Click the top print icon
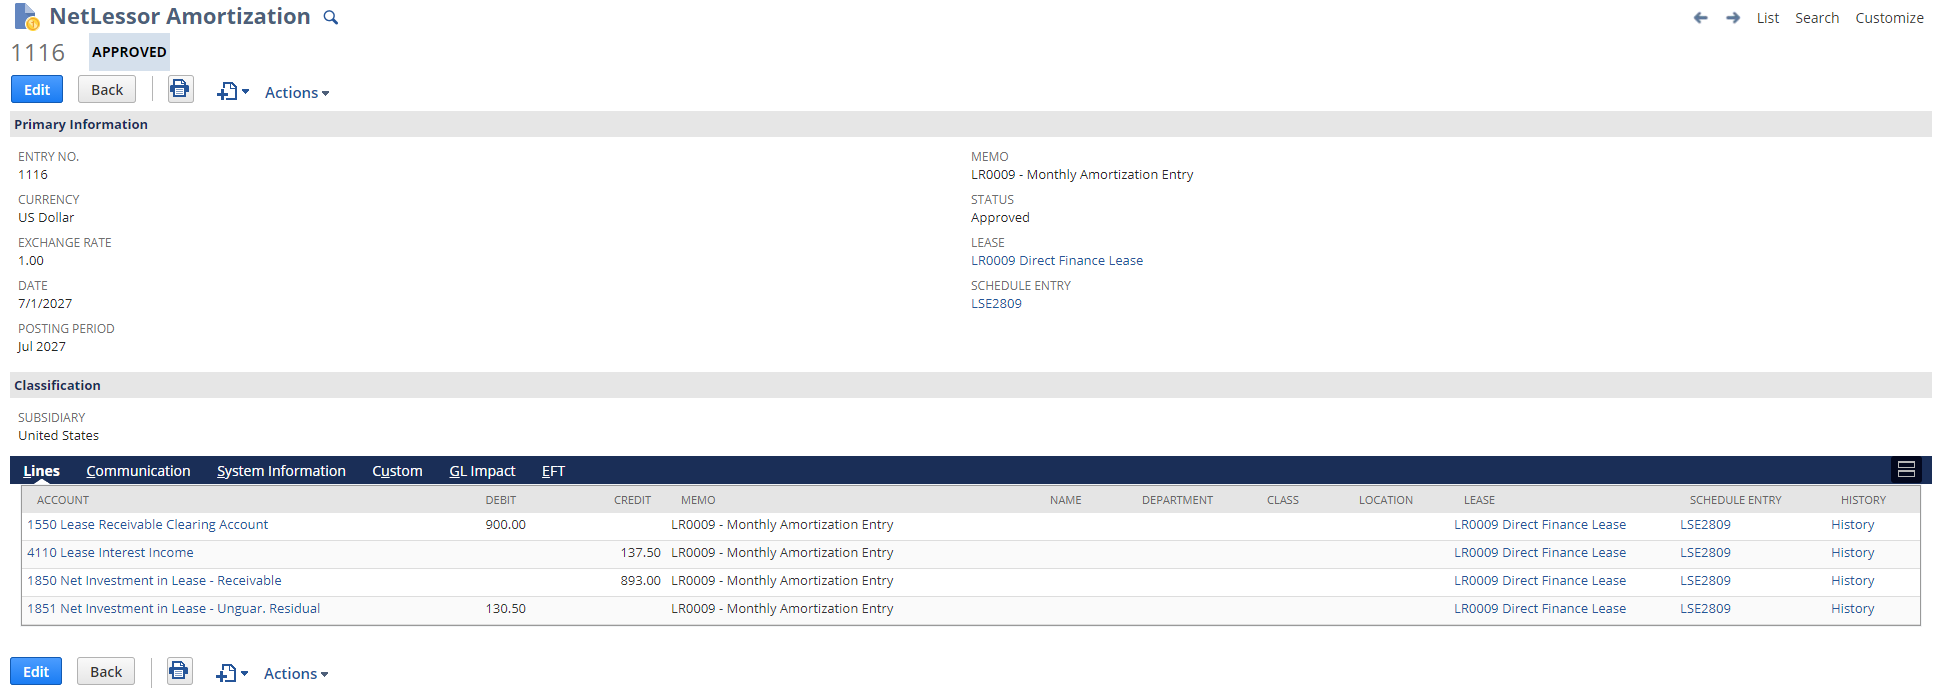Screen dimensions: 1936x694 point(180,90)
